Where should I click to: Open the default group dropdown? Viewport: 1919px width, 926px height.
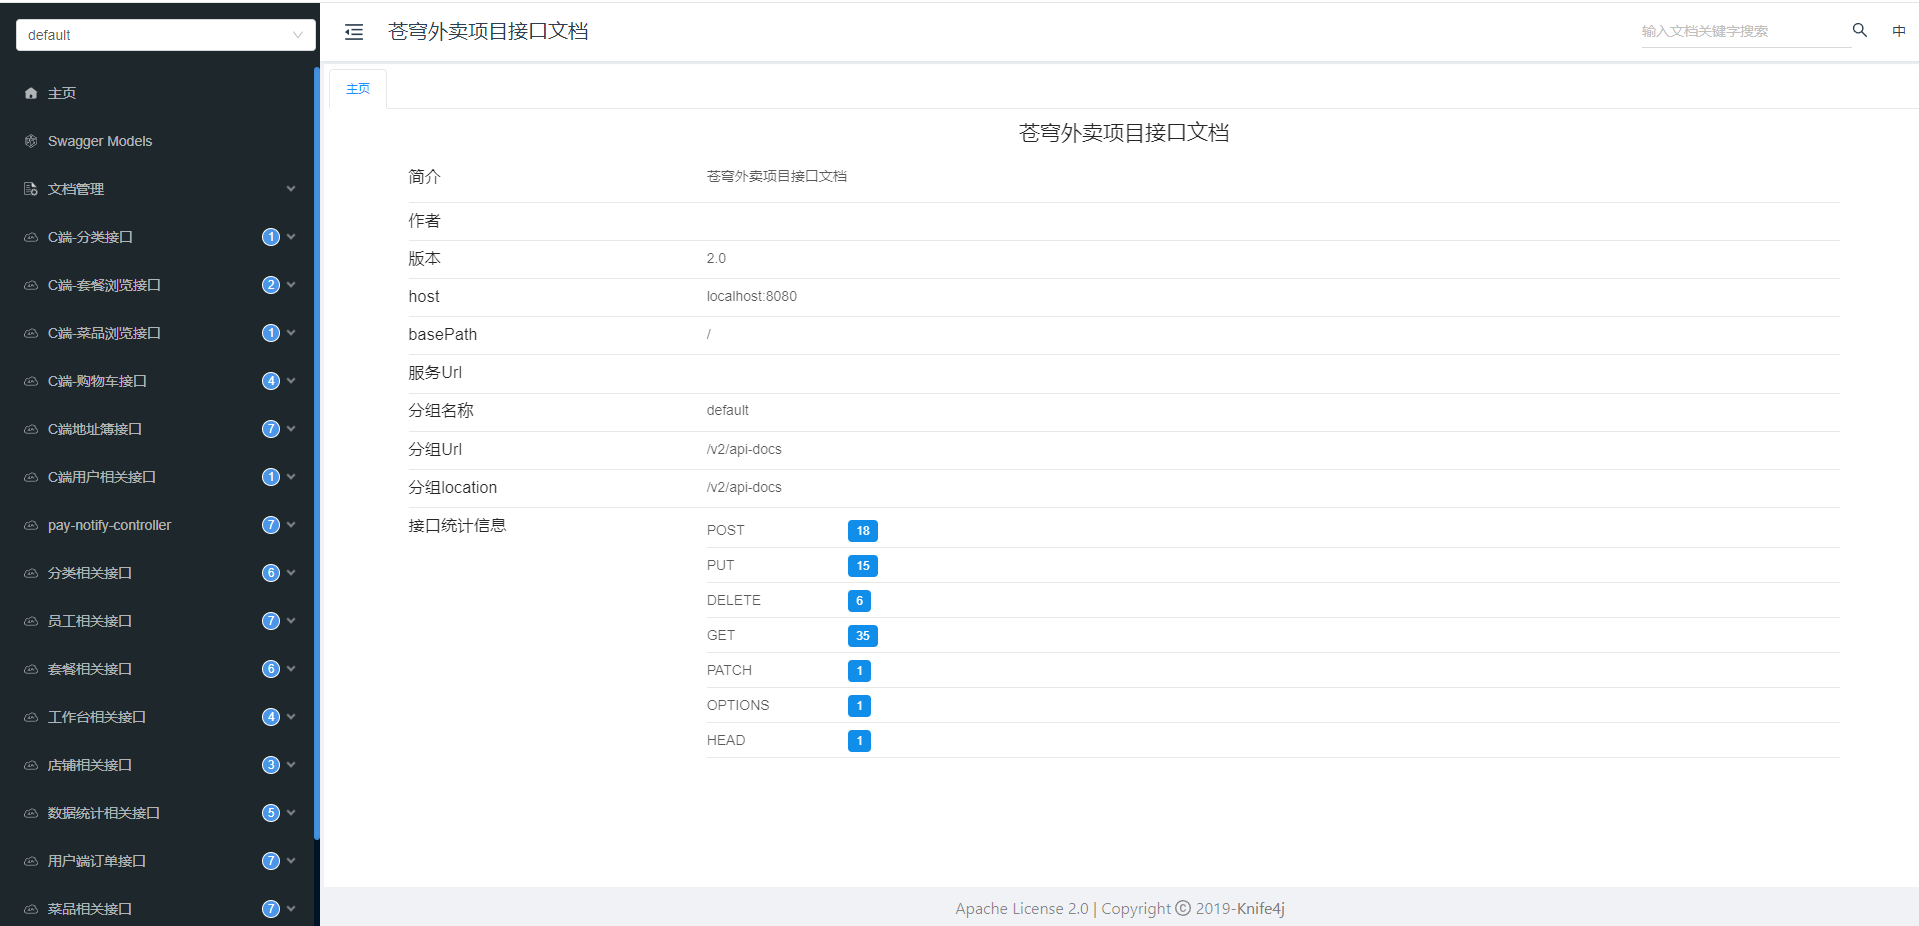coord(166,35)
